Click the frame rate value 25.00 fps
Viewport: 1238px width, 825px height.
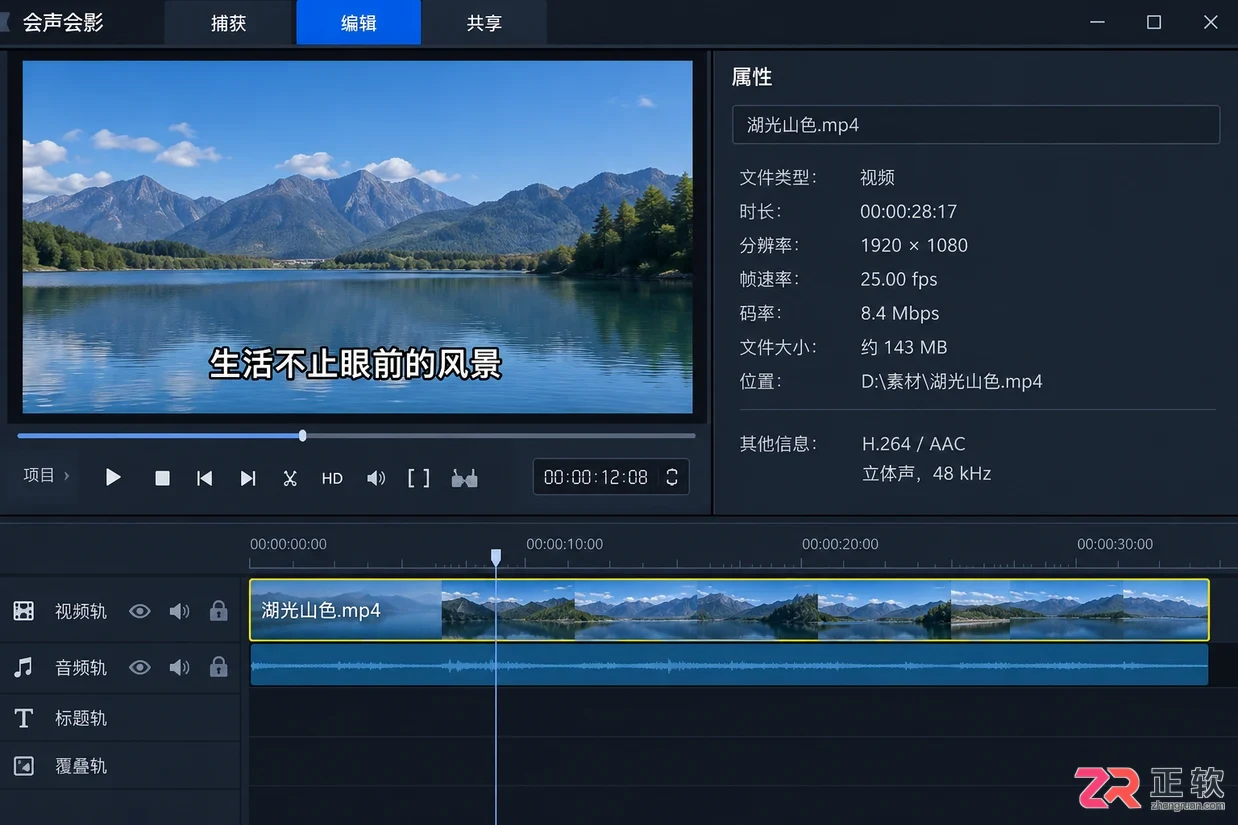[899, 280]
